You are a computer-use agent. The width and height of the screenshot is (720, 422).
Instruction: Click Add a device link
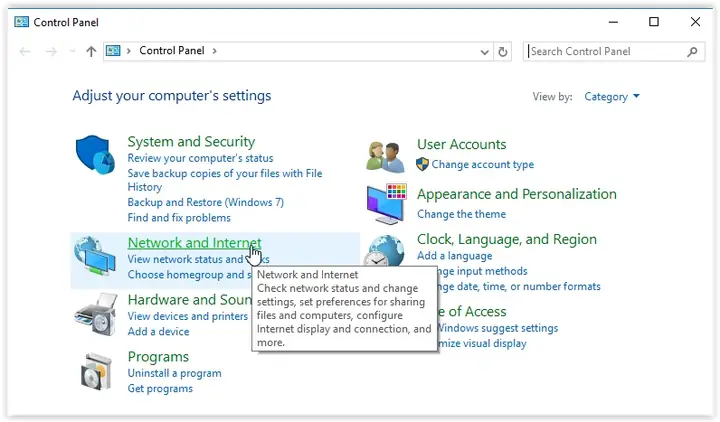coord(158,332)
